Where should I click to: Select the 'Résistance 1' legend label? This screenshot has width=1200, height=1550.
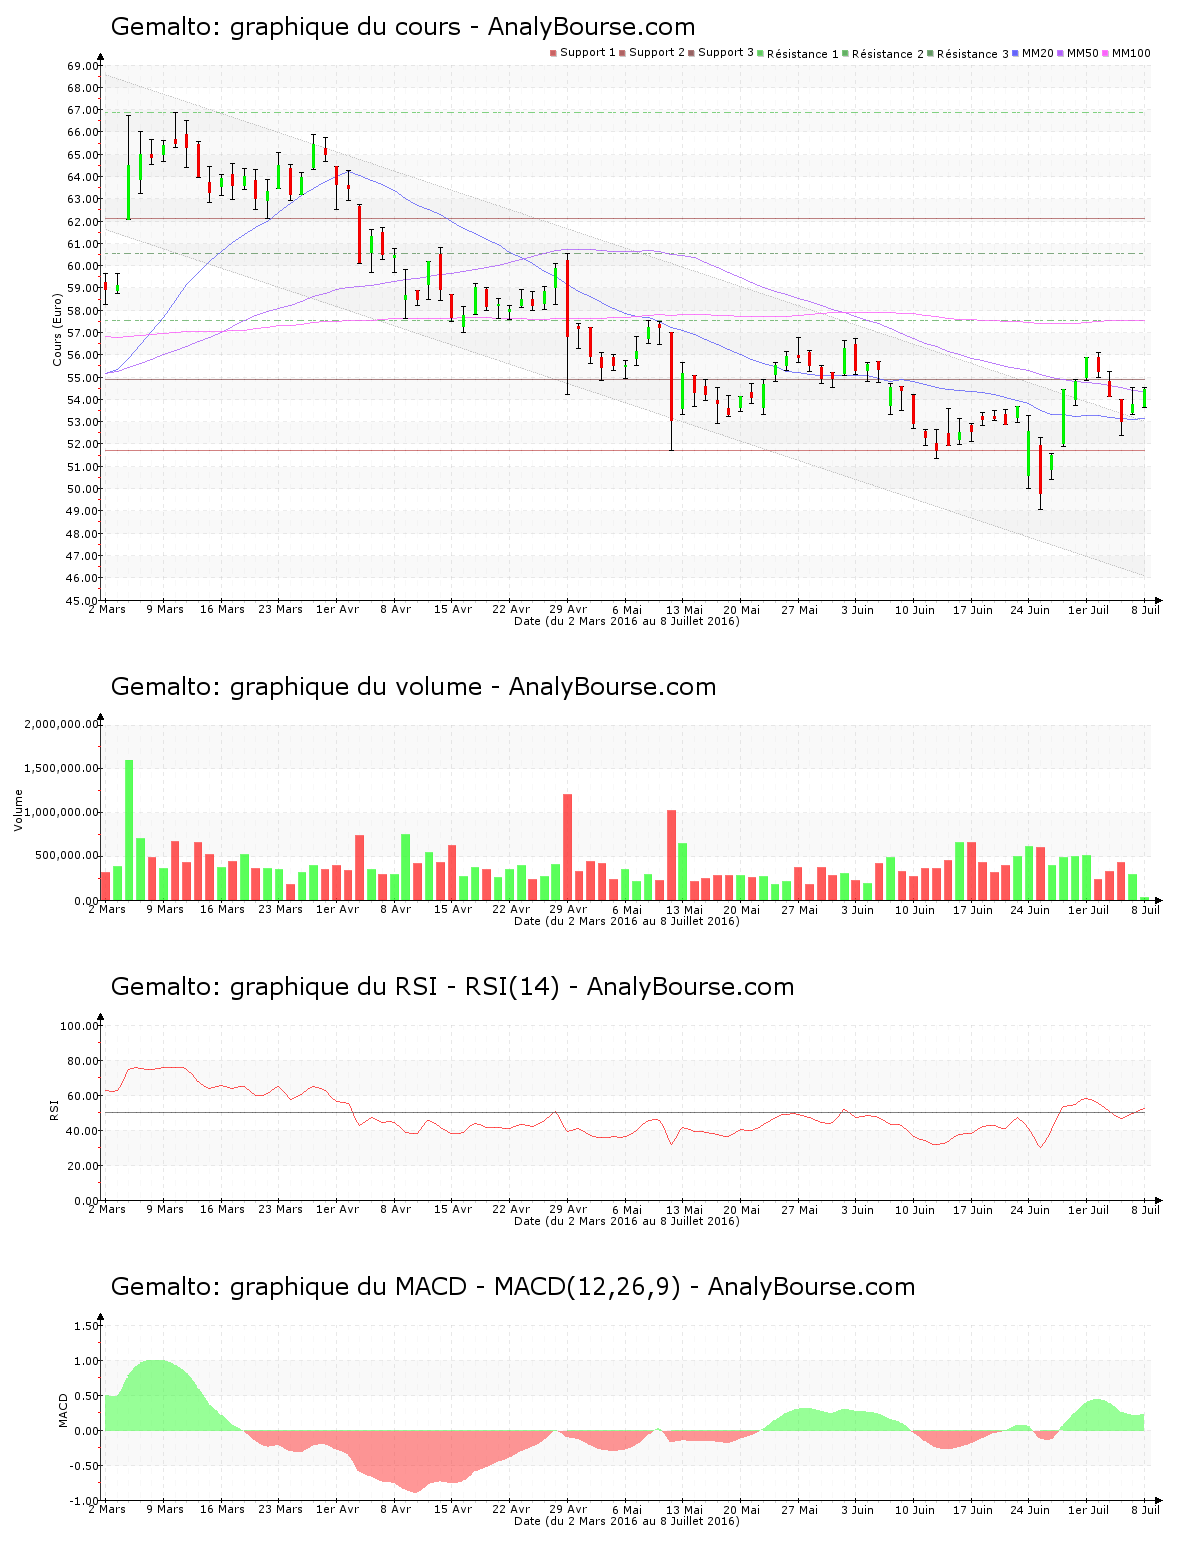[803, 53]
